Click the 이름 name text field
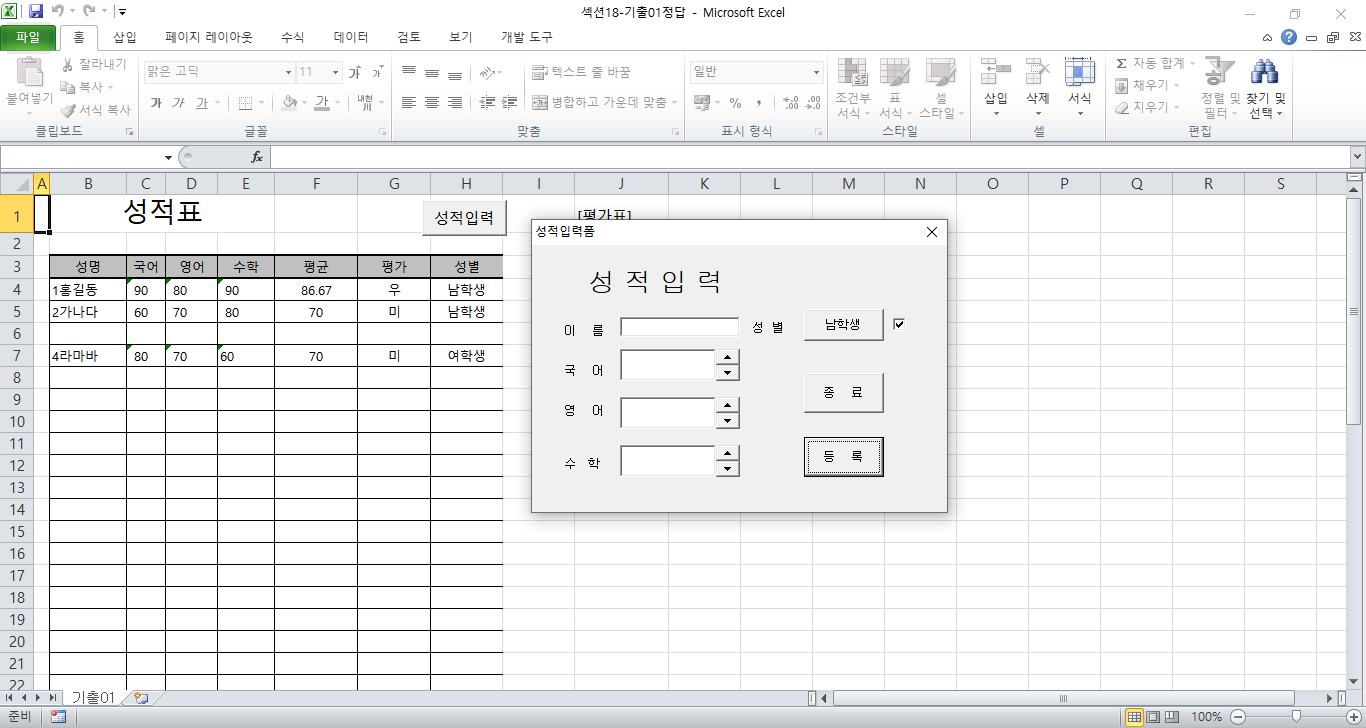Viewport: 1366px width, 728px height. click(x=679, y=327)
